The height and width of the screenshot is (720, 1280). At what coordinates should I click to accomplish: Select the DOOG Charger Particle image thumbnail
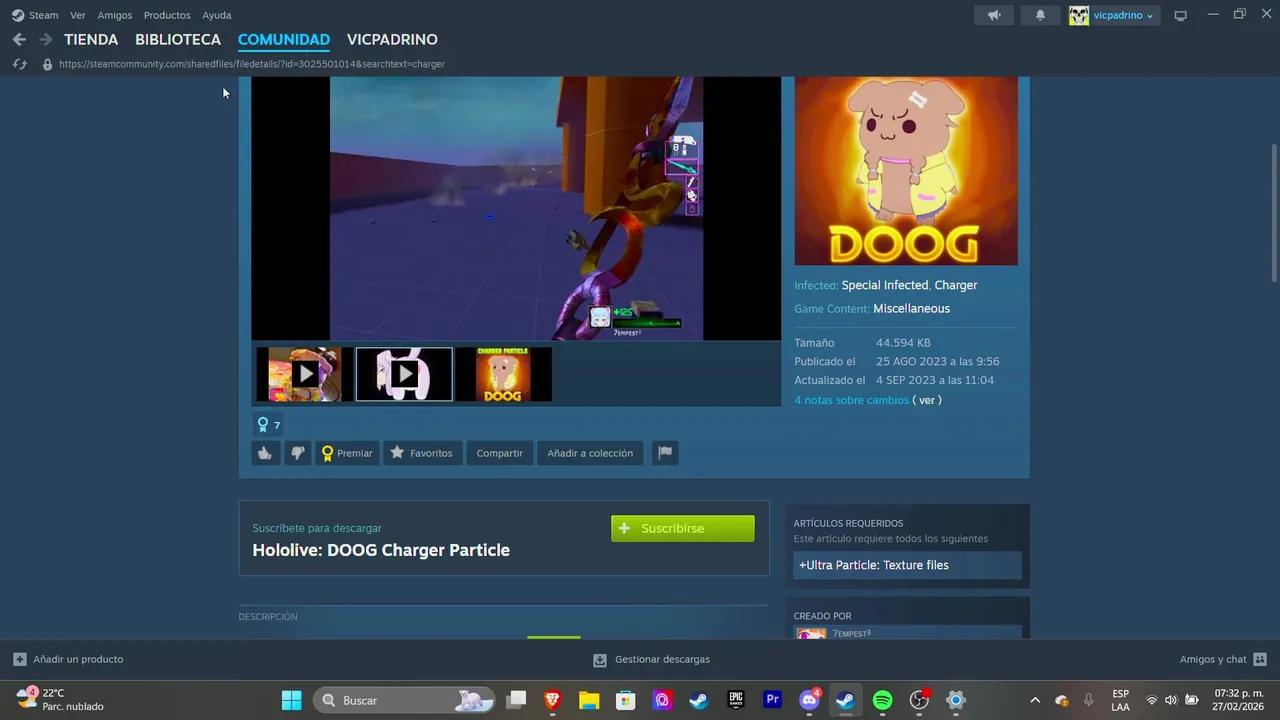coord(503,374)
